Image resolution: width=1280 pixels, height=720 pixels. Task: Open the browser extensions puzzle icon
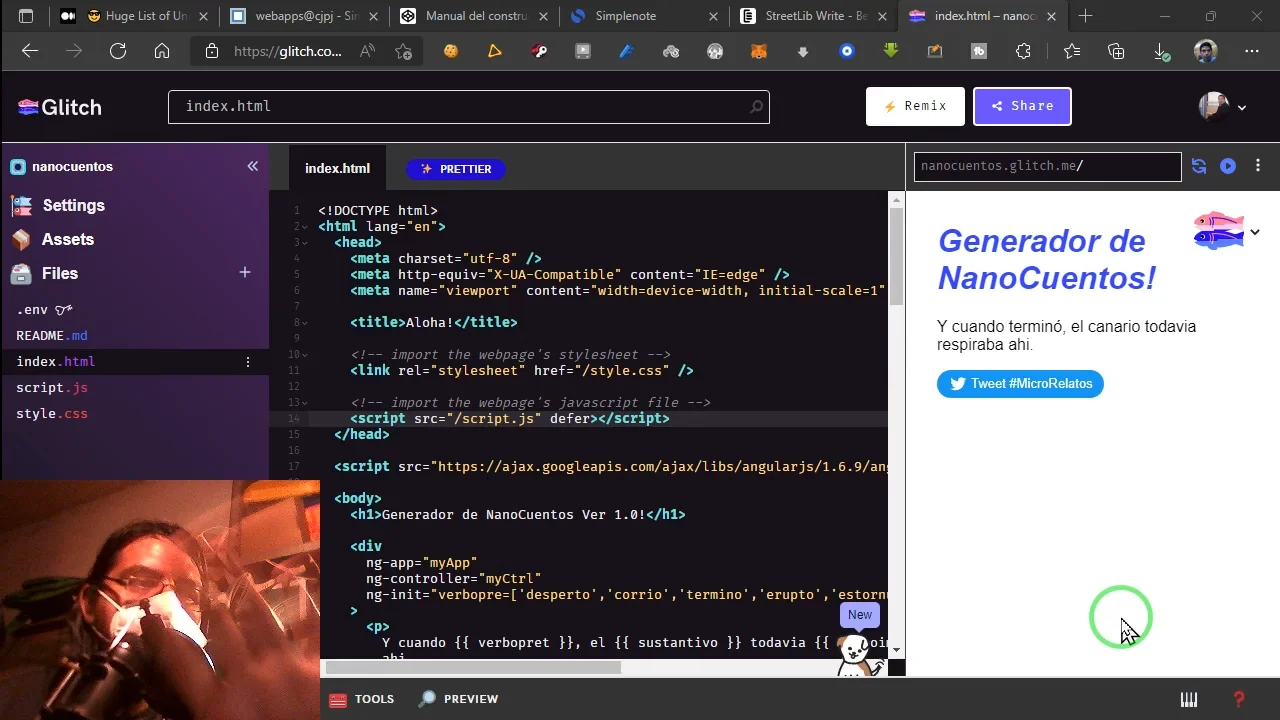[x=1023, y=52]
